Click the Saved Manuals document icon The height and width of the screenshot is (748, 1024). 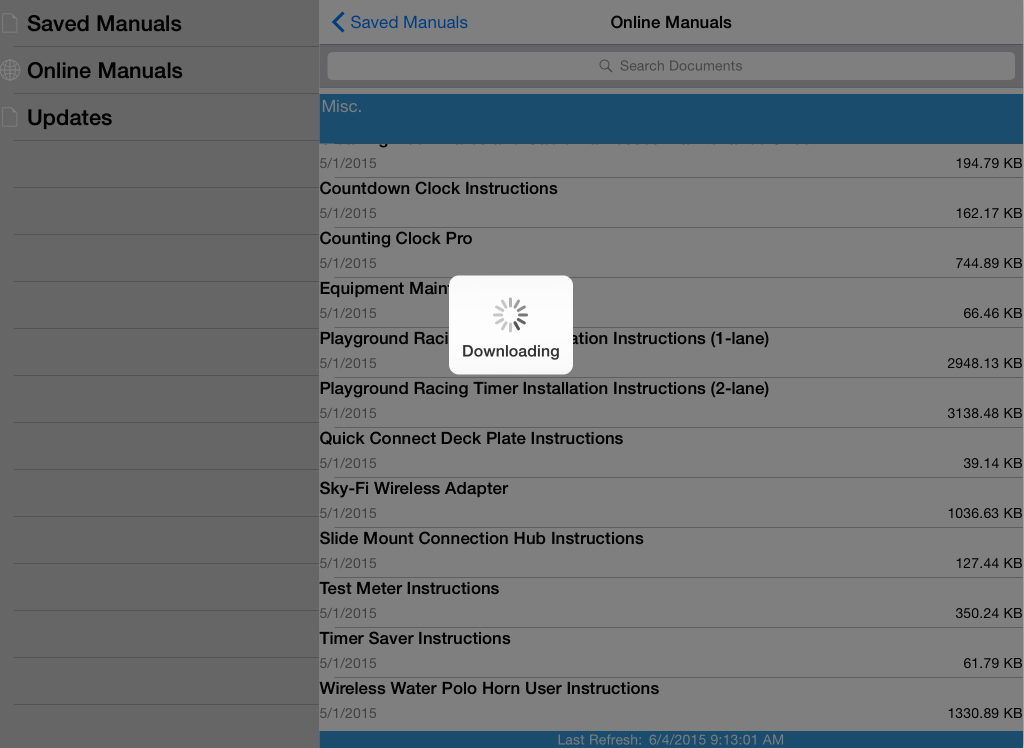pyautogui.click(x=9, y=24)
